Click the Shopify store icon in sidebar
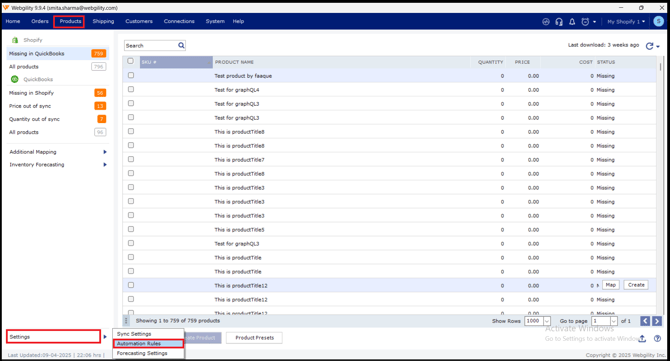 [15, 40]
